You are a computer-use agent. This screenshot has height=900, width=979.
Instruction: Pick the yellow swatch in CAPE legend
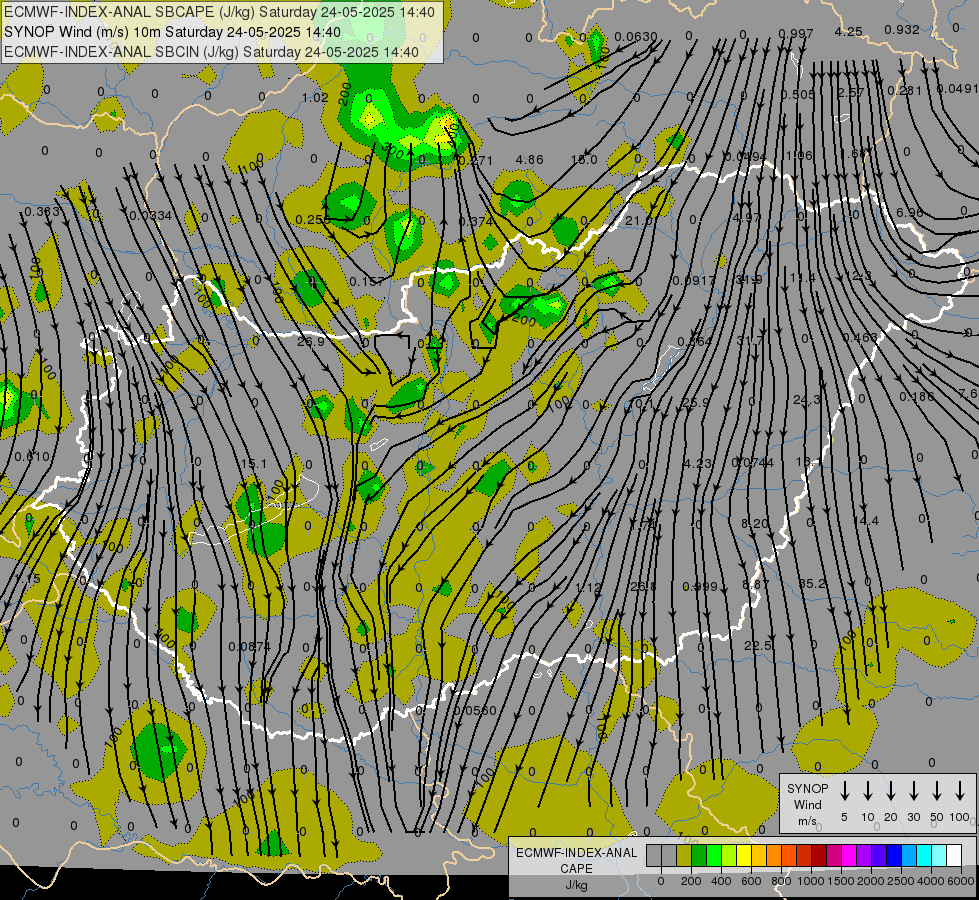[744, 855]
